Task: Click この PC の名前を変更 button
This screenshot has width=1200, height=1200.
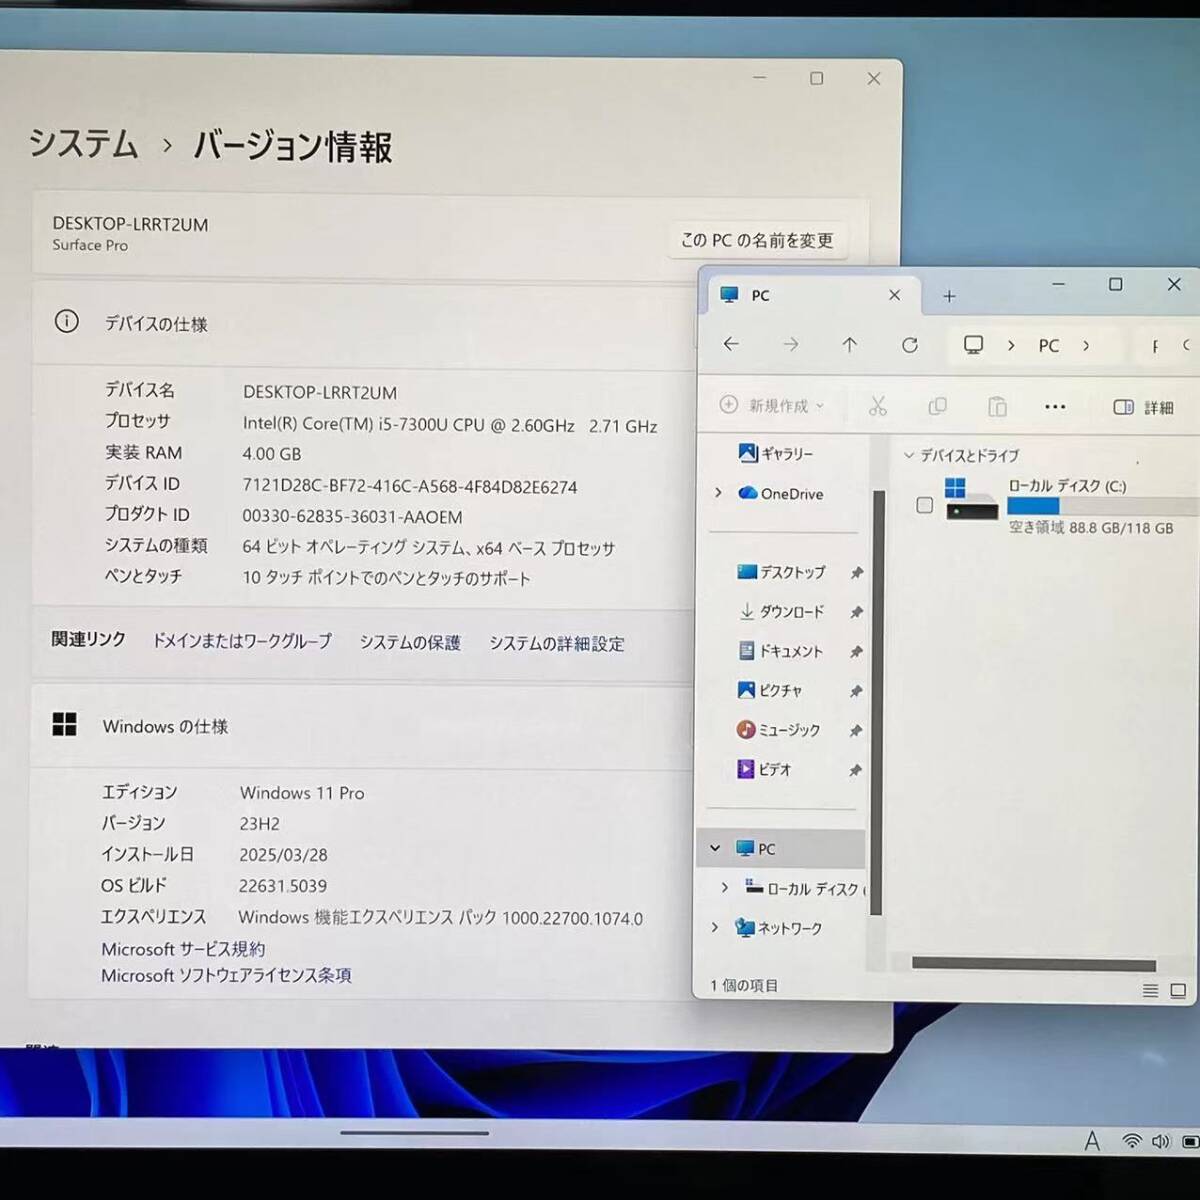Action: [757, 240]
